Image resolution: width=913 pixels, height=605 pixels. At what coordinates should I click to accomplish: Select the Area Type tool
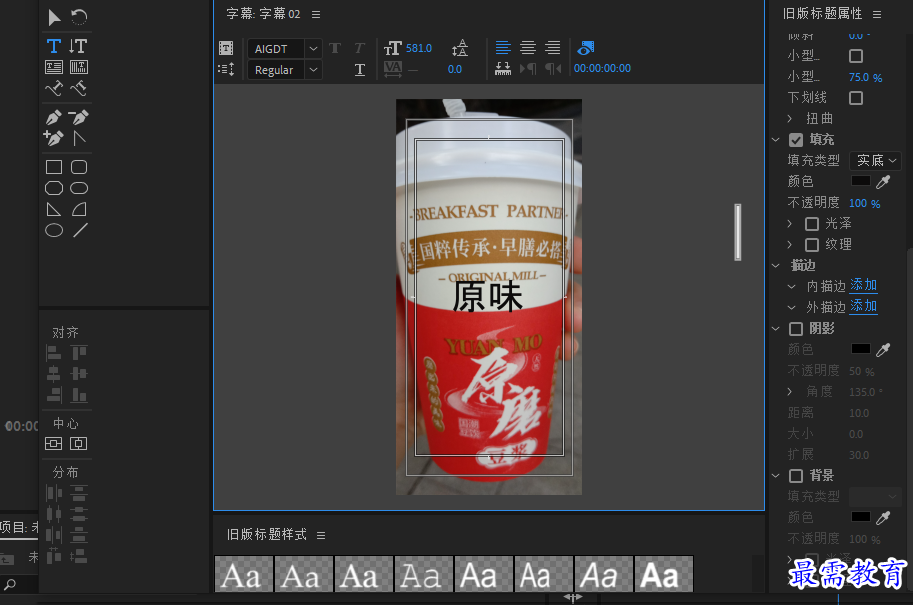[54, 67]
